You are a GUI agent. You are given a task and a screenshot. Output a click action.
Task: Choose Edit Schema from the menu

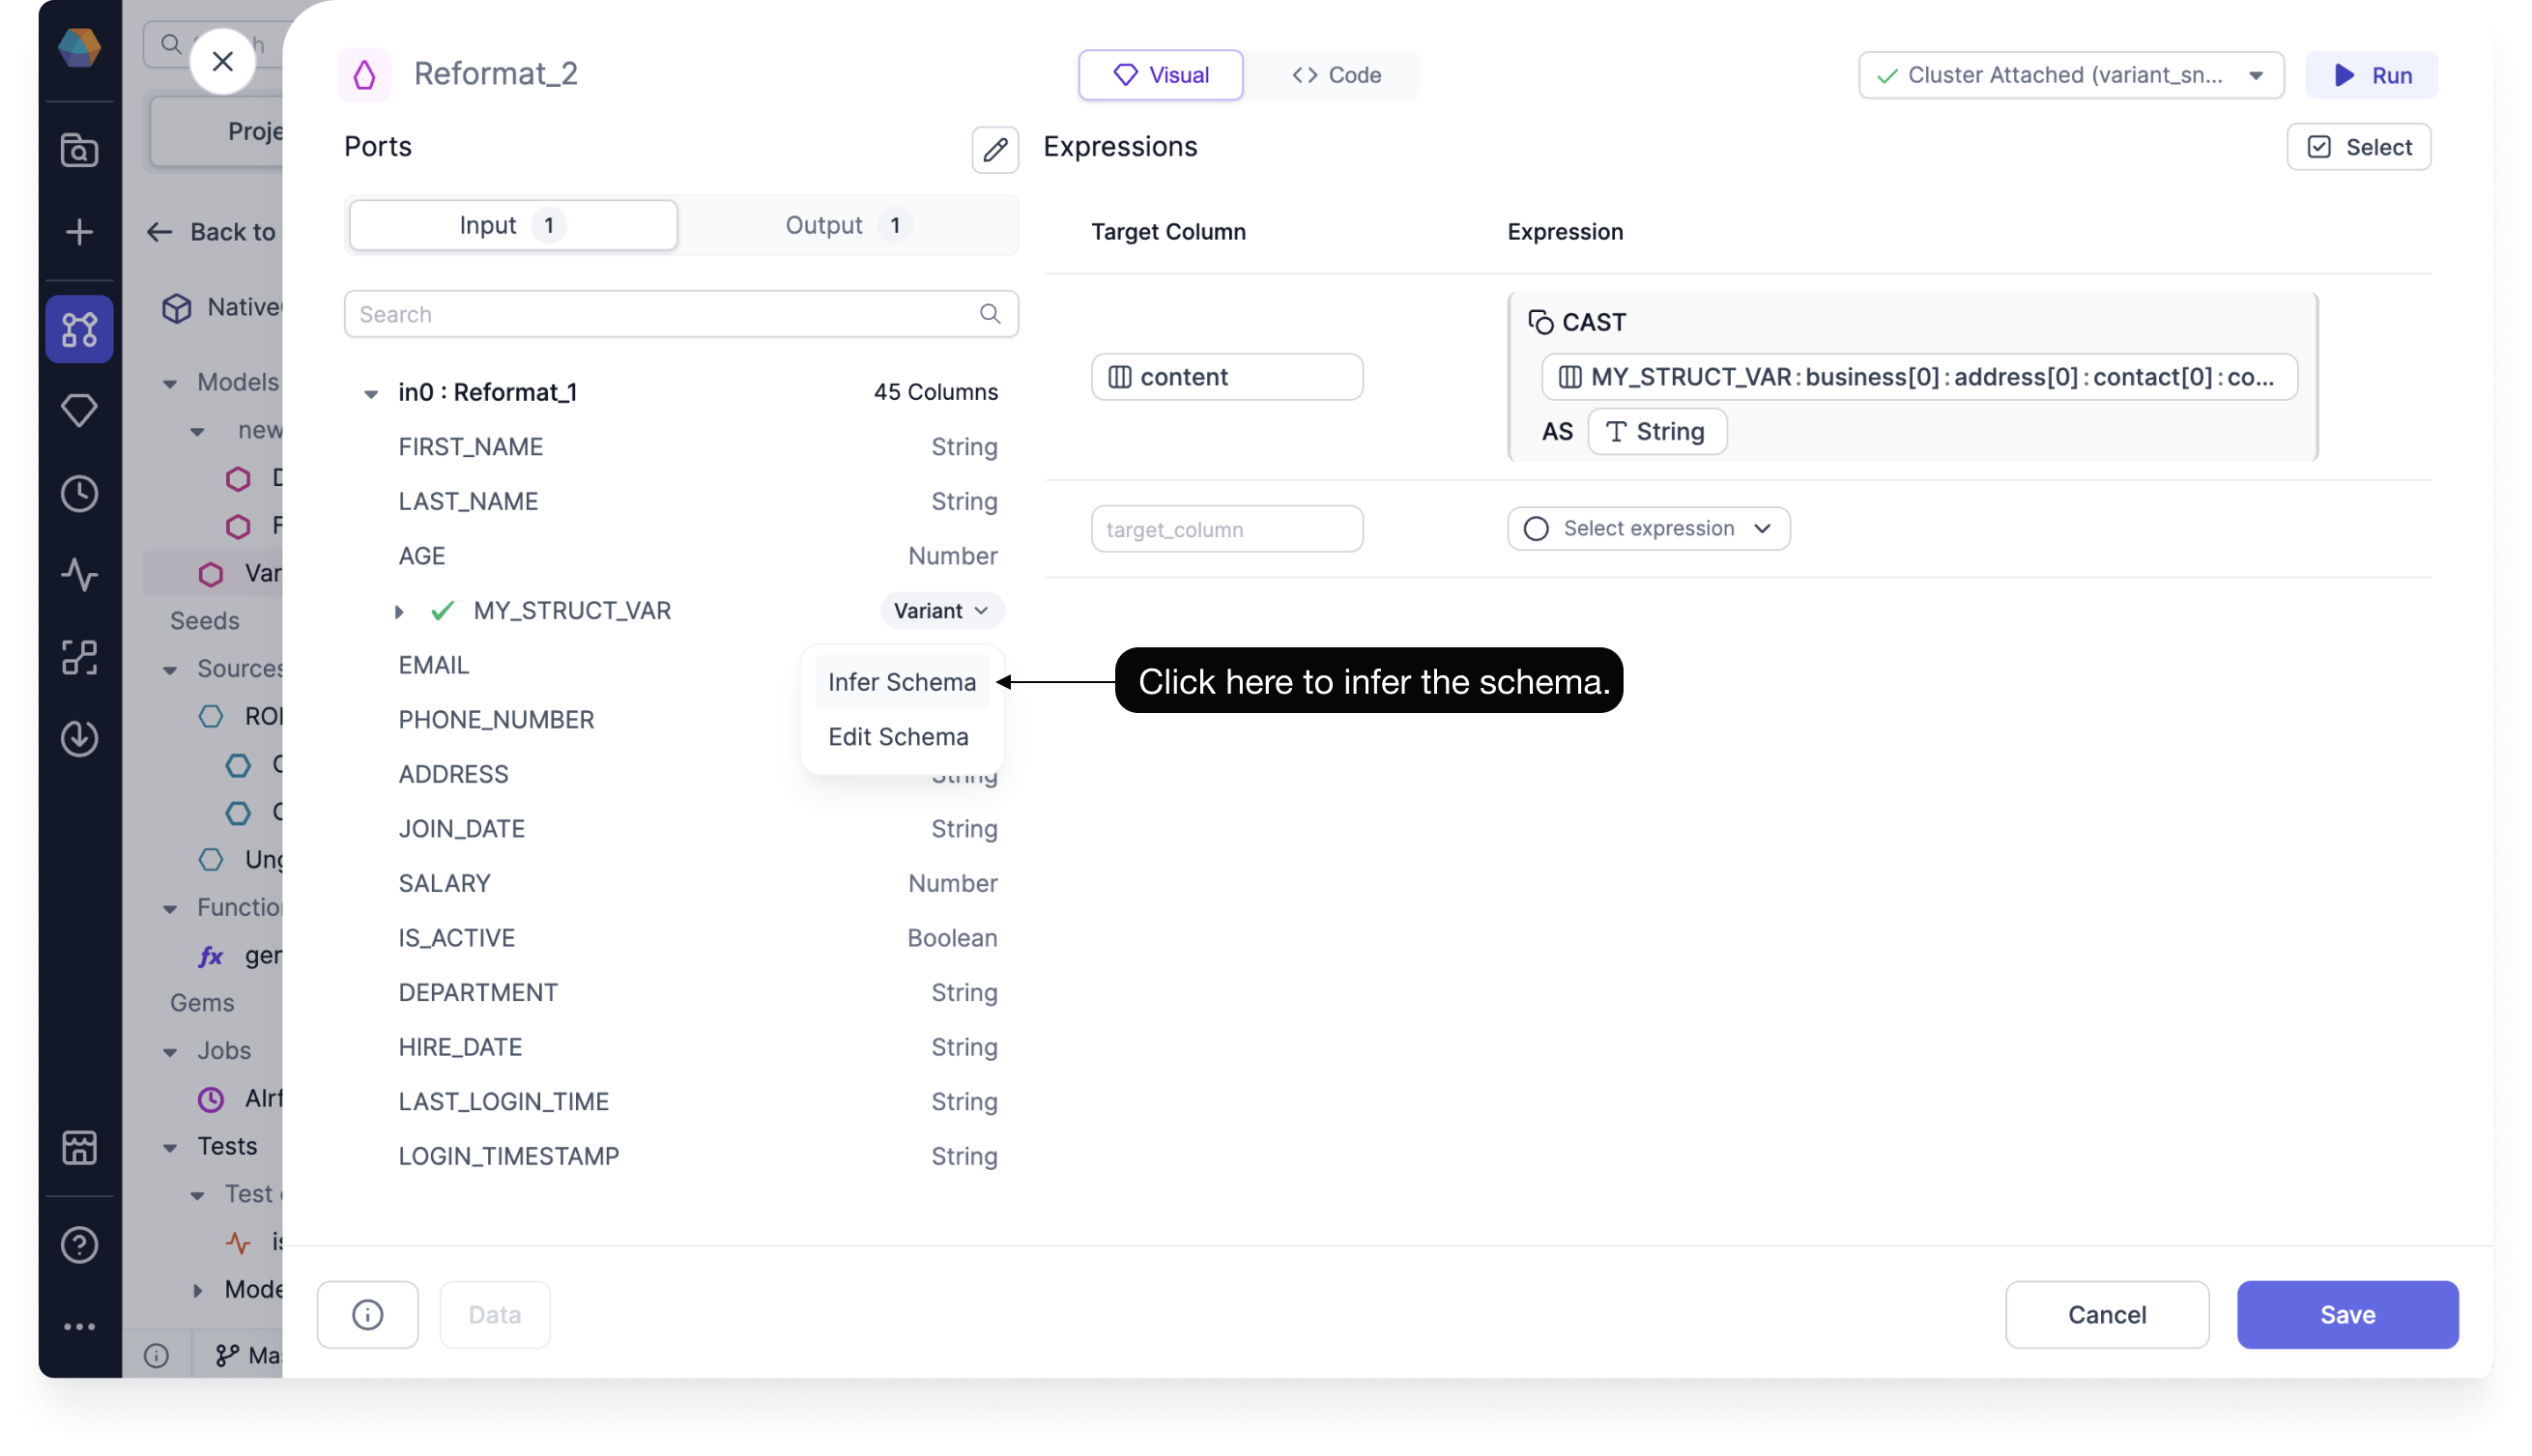(897, 736)
